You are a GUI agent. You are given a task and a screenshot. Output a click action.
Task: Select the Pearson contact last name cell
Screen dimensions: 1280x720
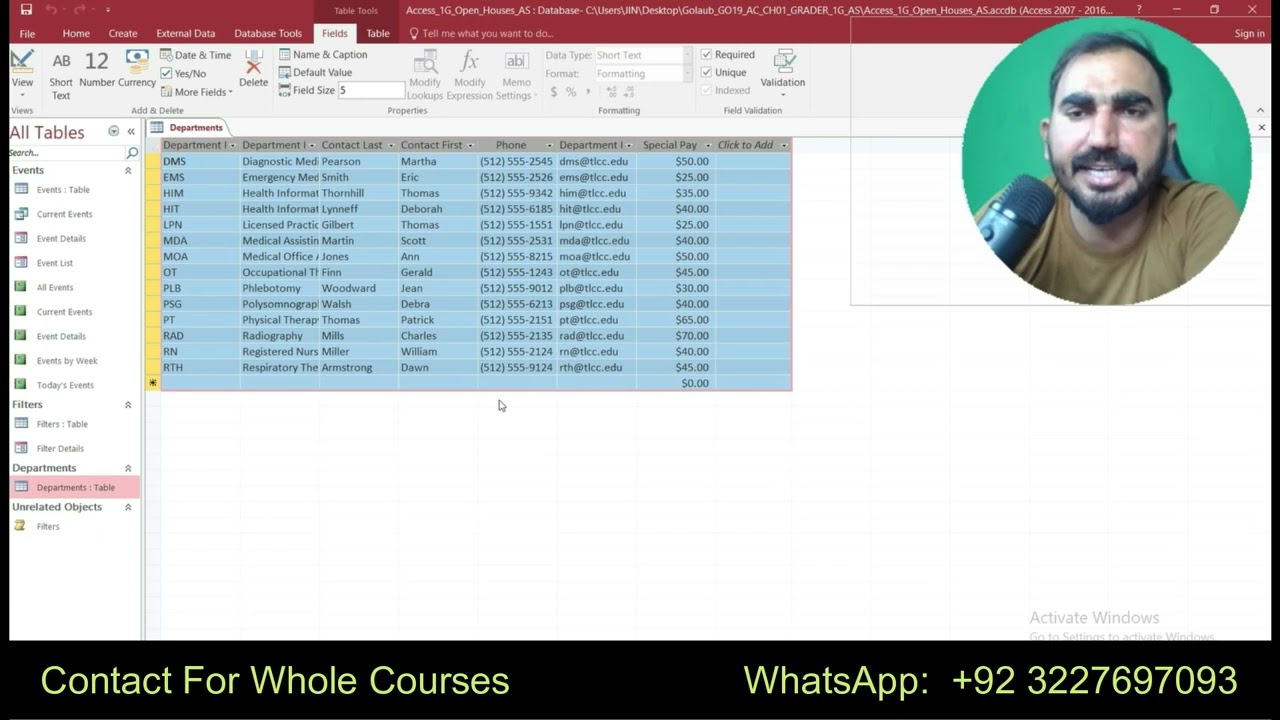[358, 162]
